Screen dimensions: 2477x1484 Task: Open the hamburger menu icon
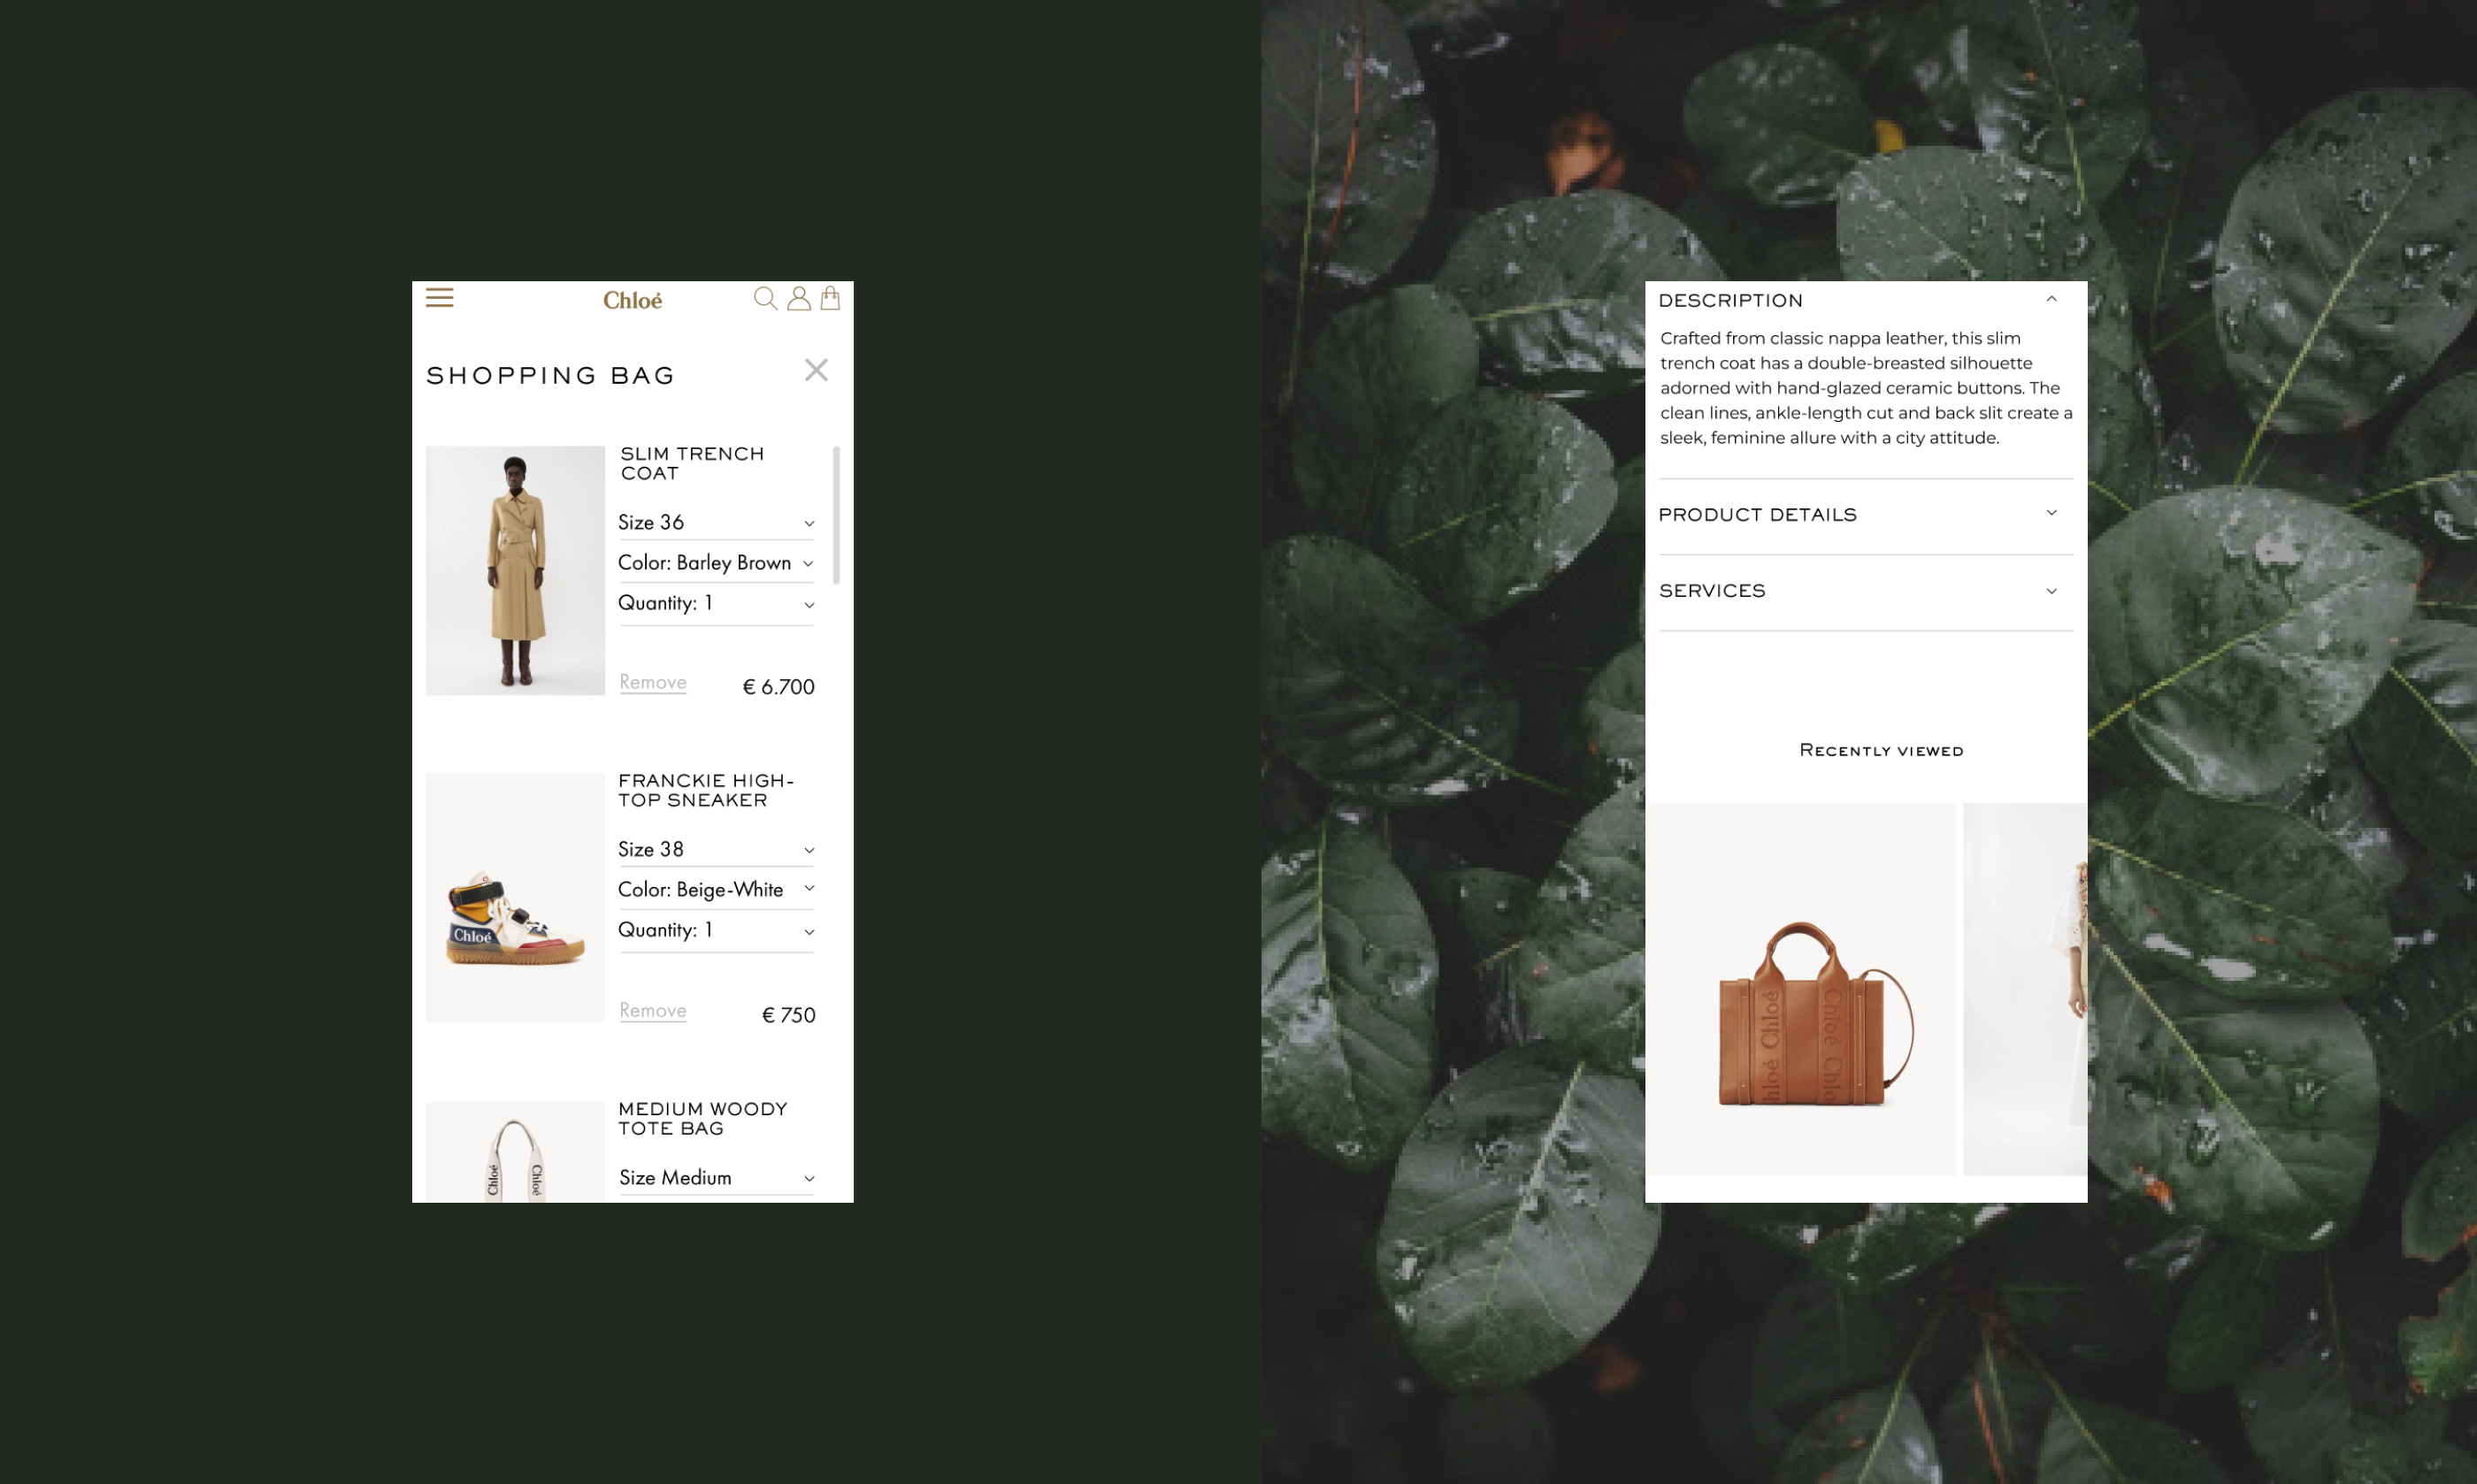click(439, 298)
